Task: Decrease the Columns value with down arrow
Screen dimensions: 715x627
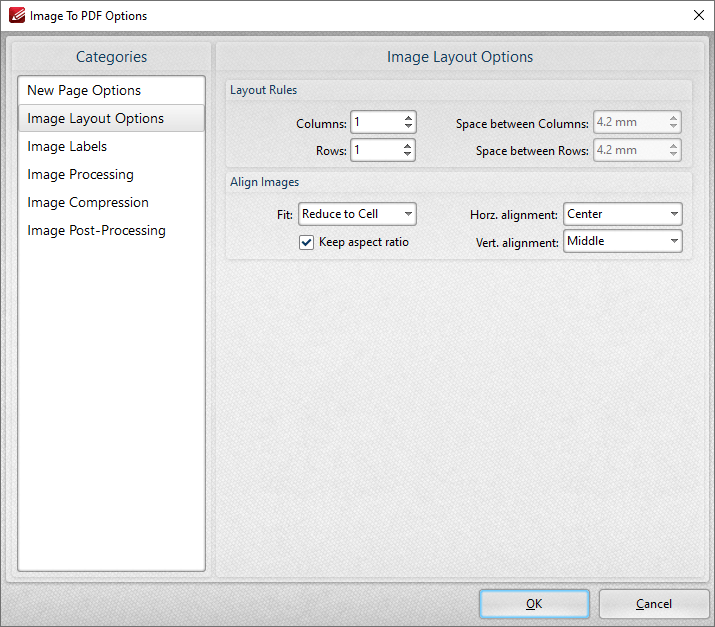Action: (408, 126)
